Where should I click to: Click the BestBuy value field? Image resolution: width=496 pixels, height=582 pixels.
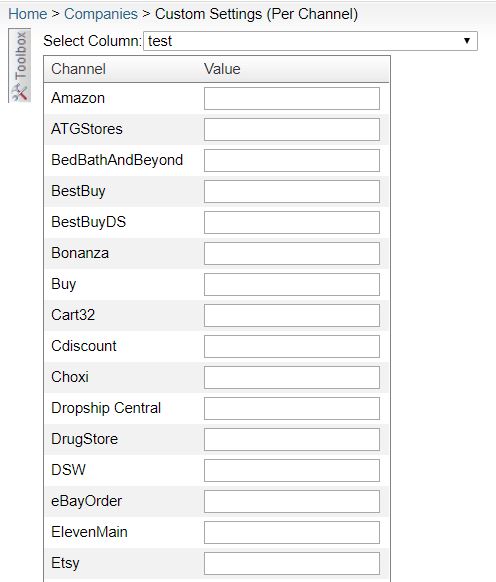(x=292, y=192)
